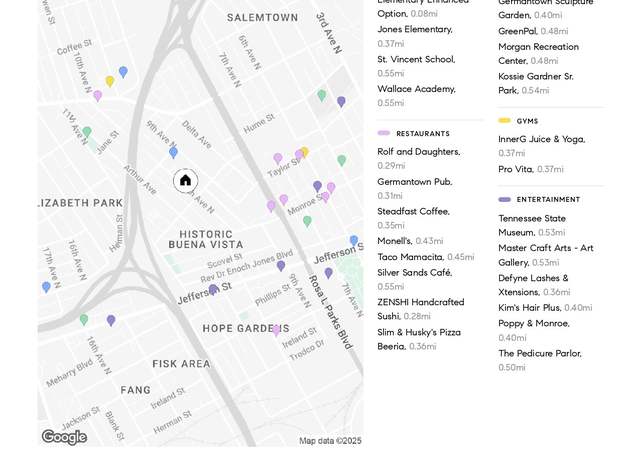Select Kossie Gardner Sr. Park entry
This screenshot has height=460, width=640.
pyautogui.click(x=536, y=83)
